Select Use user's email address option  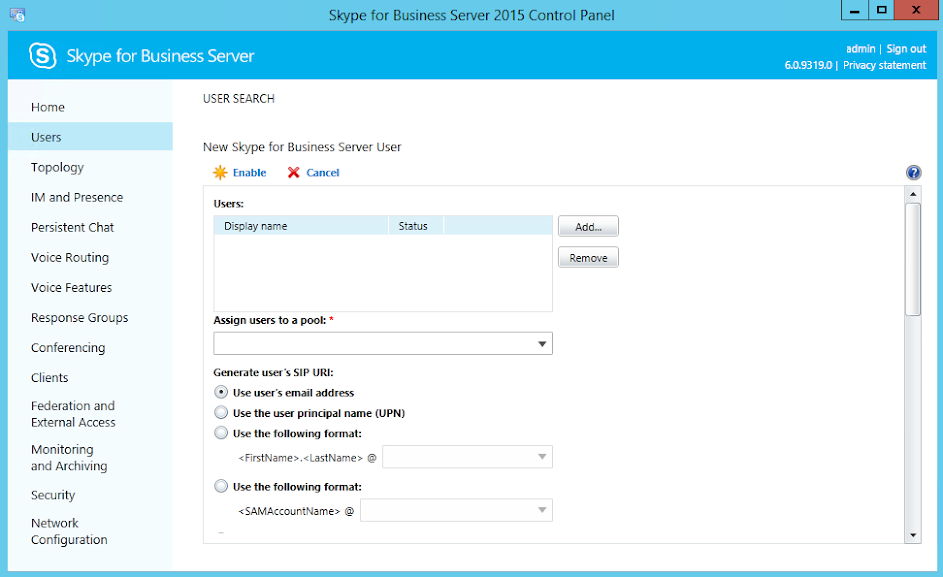click(x=221, y=392)
